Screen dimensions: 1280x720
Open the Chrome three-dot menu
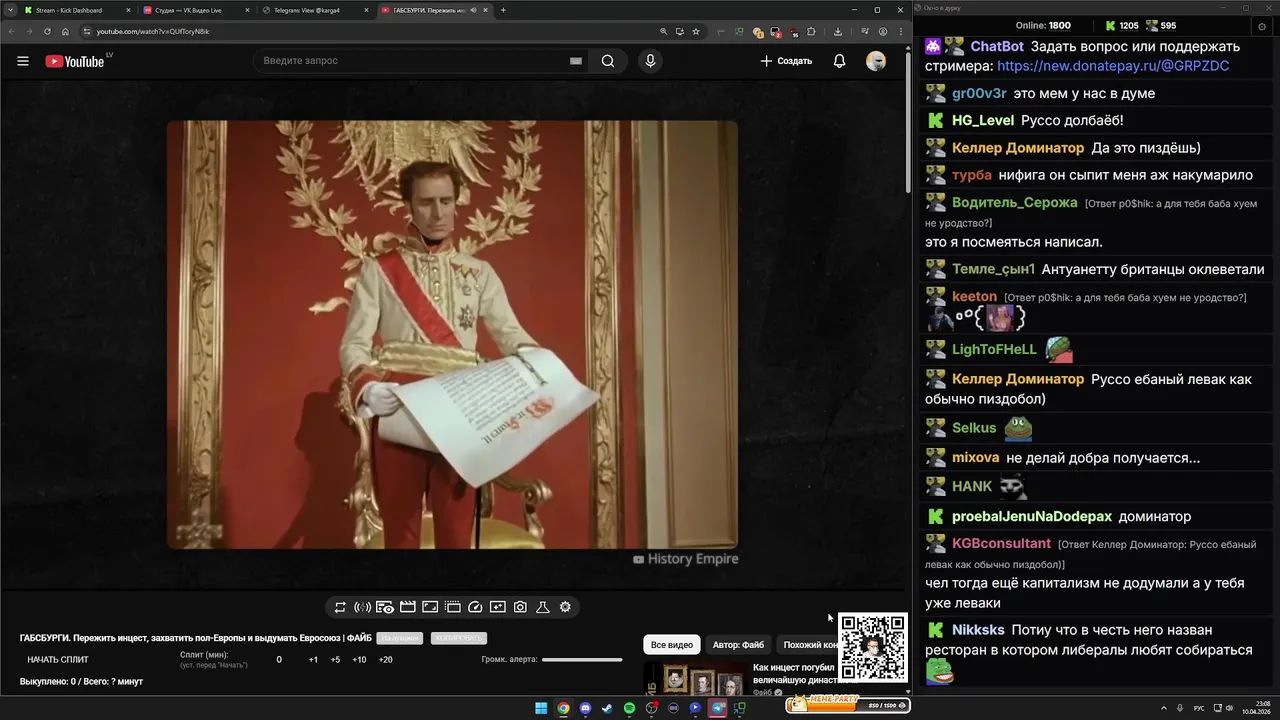click(900, 31)
